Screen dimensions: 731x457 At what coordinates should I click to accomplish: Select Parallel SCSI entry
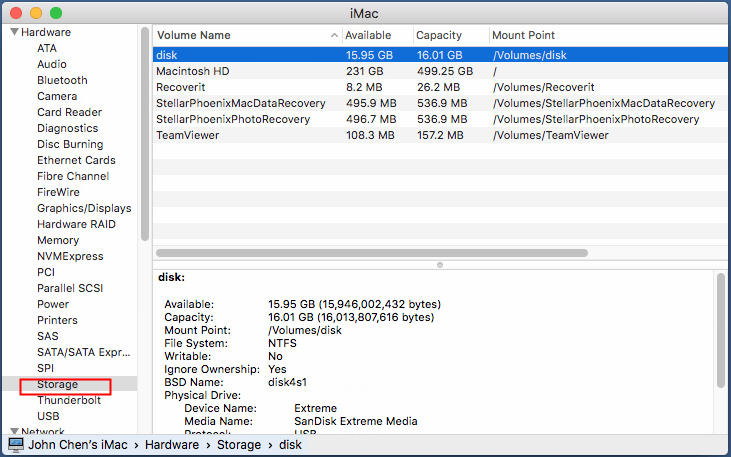click(x=70, y=288)
